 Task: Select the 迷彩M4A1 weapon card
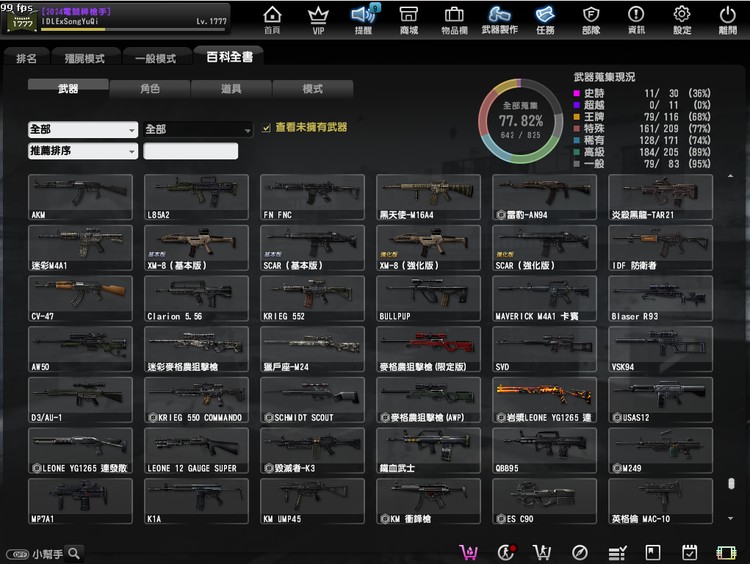[x=80, y=248]
